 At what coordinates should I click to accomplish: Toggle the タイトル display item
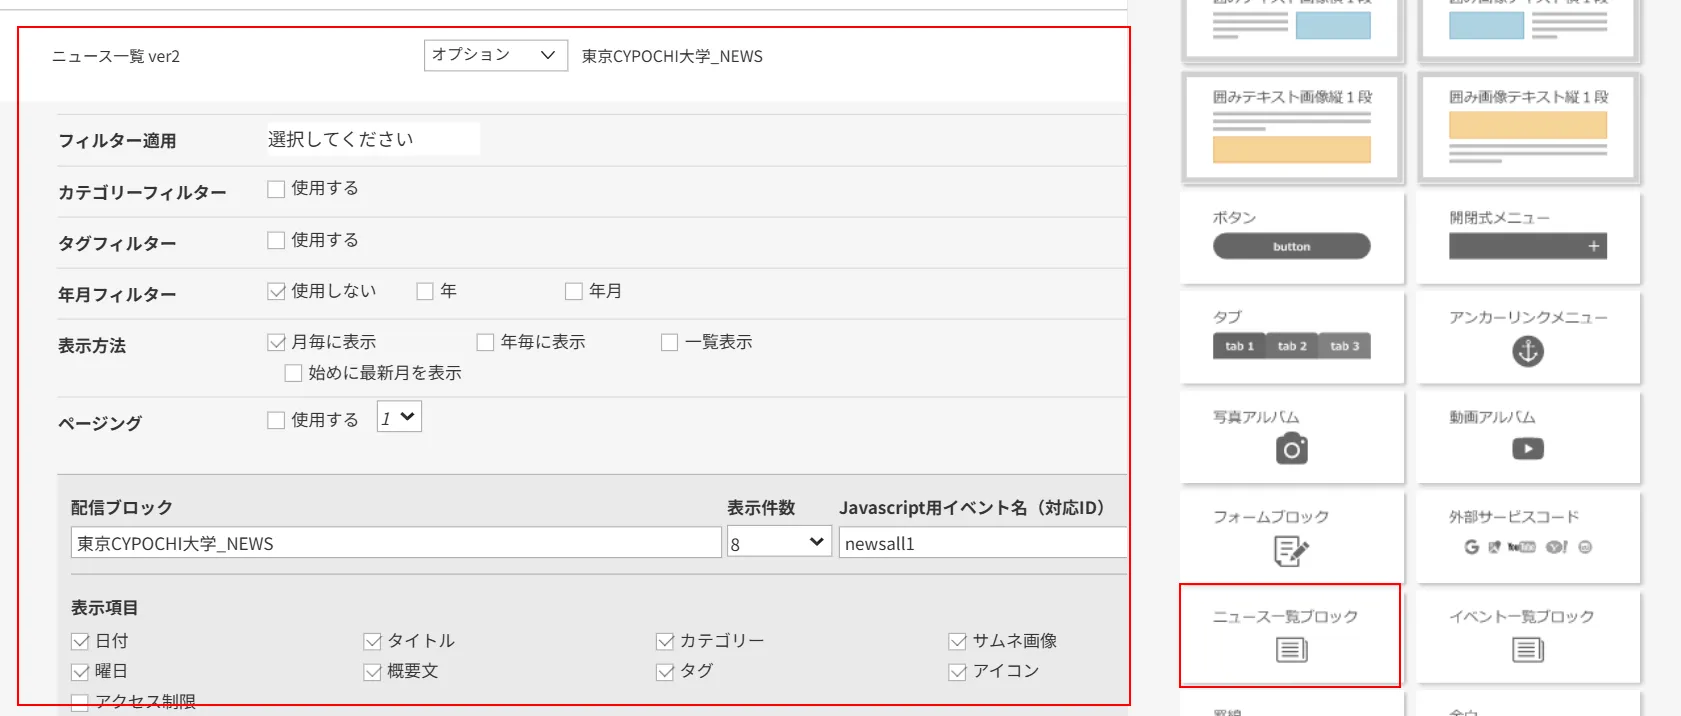373,642
